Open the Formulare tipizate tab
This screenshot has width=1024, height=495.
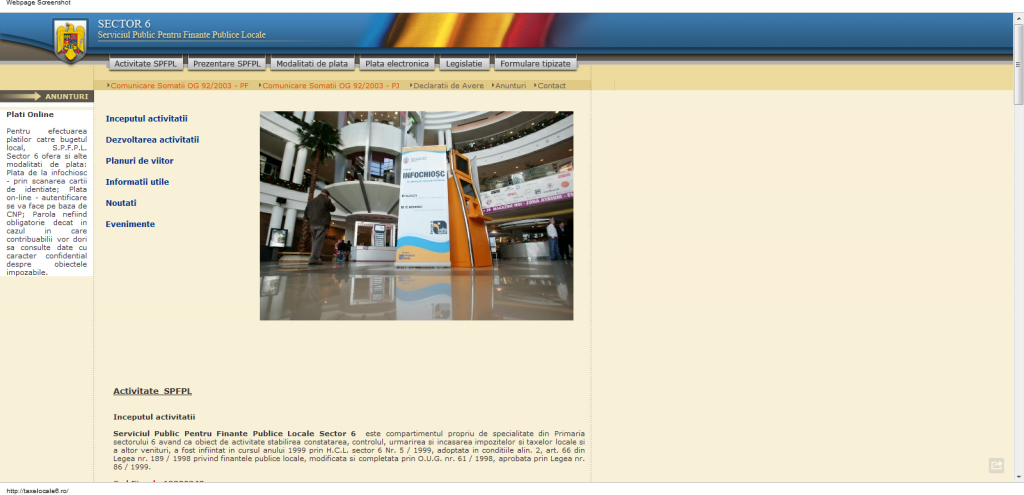(536, 64)
